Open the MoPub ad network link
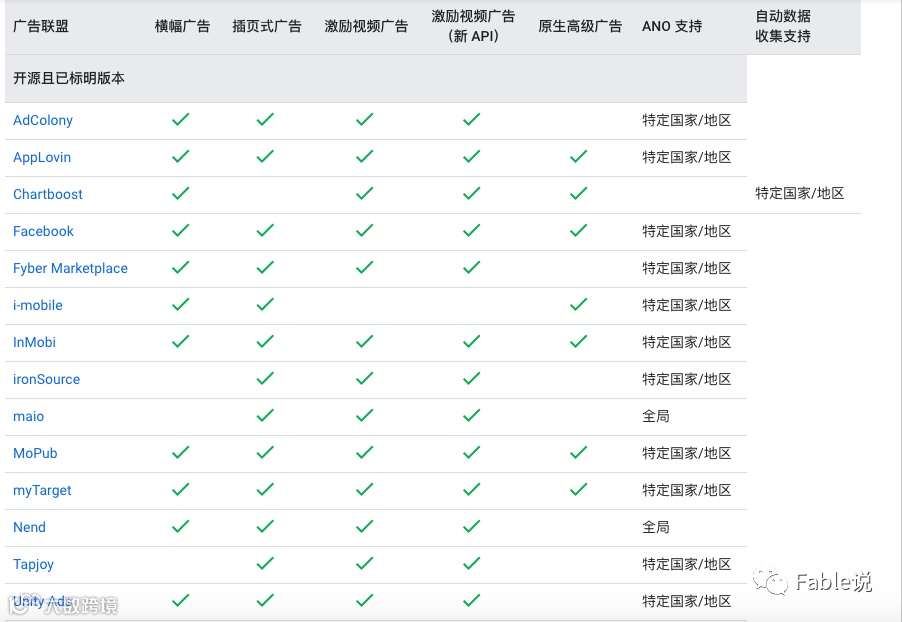The height and width of the screenshot is (622, 902). click(x=35, y=453)
